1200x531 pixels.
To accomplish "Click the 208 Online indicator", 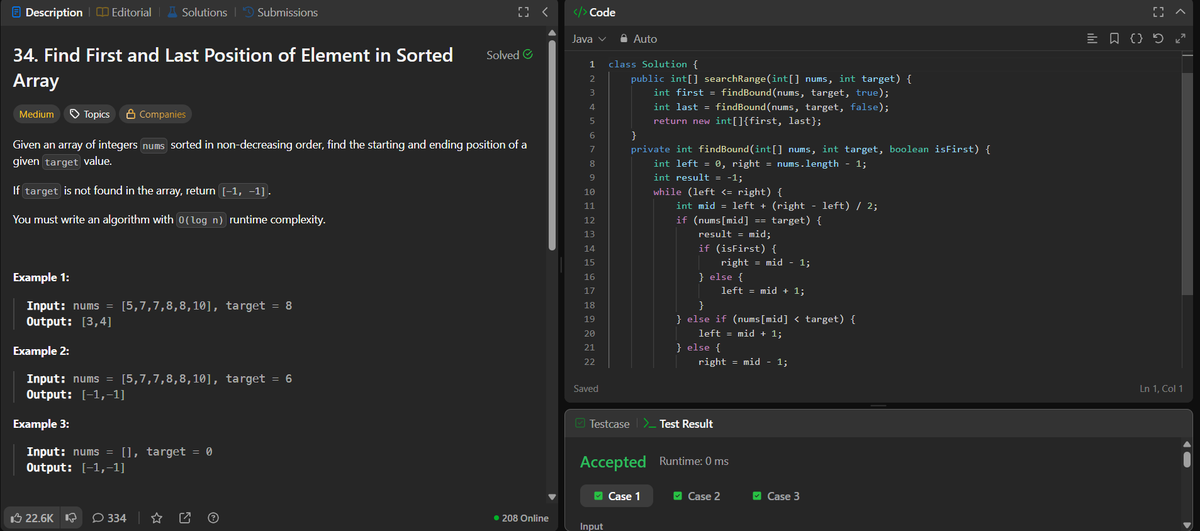I will (x=521, y=518).
